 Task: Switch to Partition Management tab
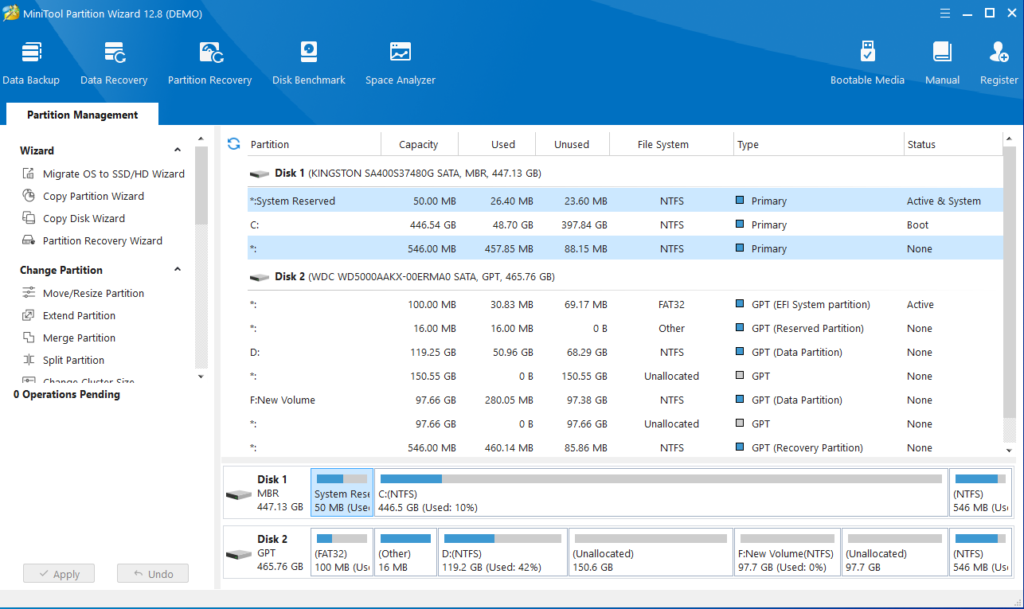(82, 114)
